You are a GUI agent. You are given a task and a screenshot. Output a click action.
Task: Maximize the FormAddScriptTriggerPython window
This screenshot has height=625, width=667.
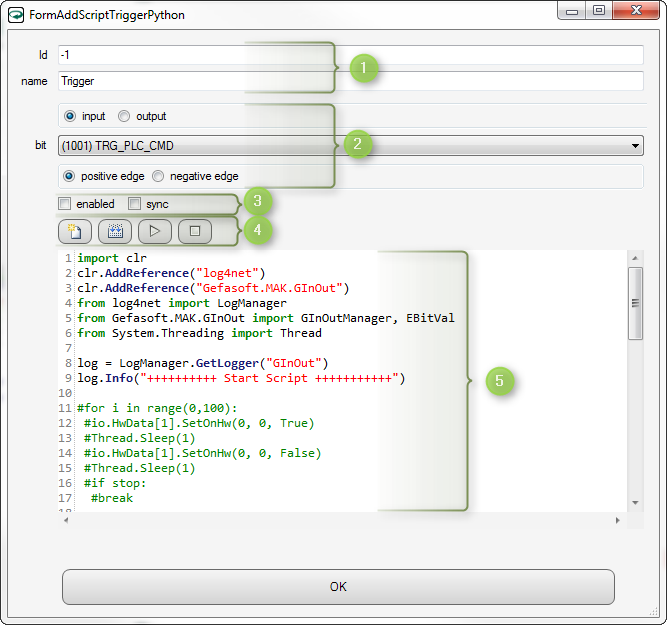(x=599, y=11)
